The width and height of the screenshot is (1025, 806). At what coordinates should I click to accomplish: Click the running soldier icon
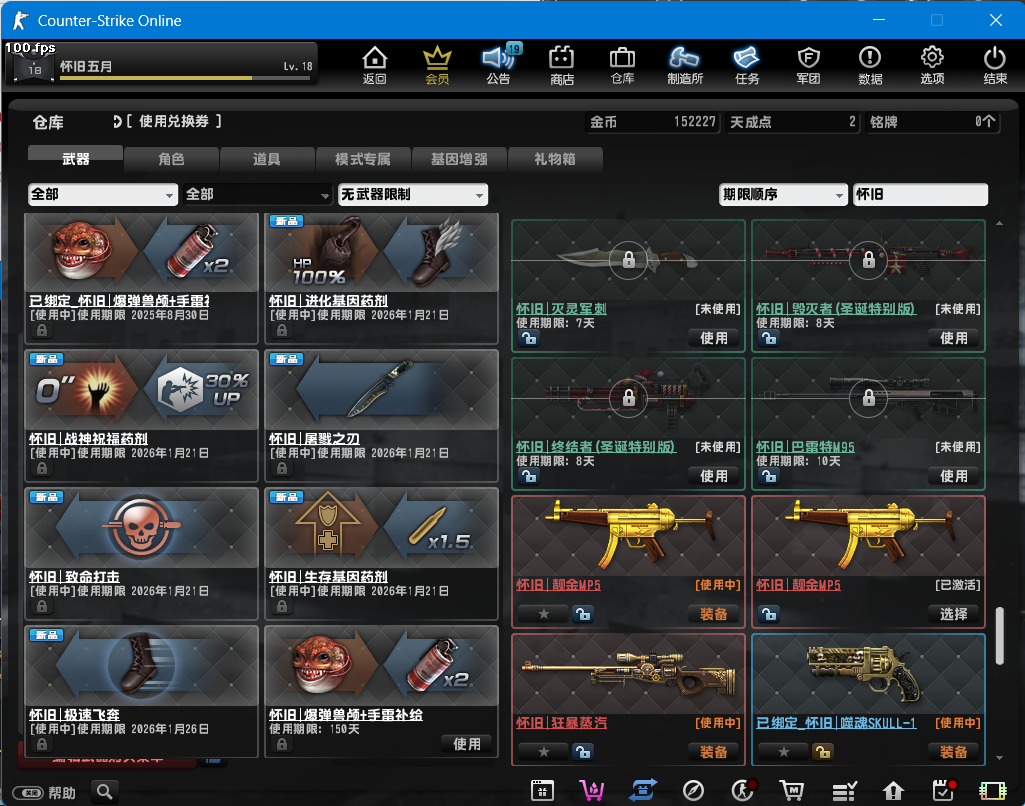coord(743,790)
